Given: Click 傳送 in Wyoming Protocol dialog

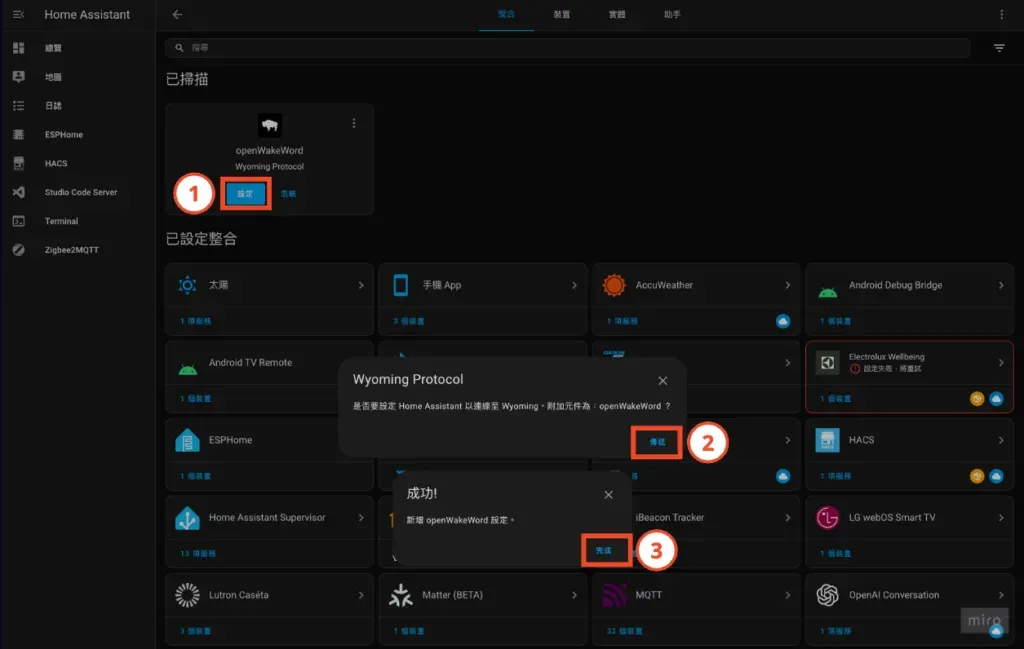Looking at the screenshot, I should (657, 441).
